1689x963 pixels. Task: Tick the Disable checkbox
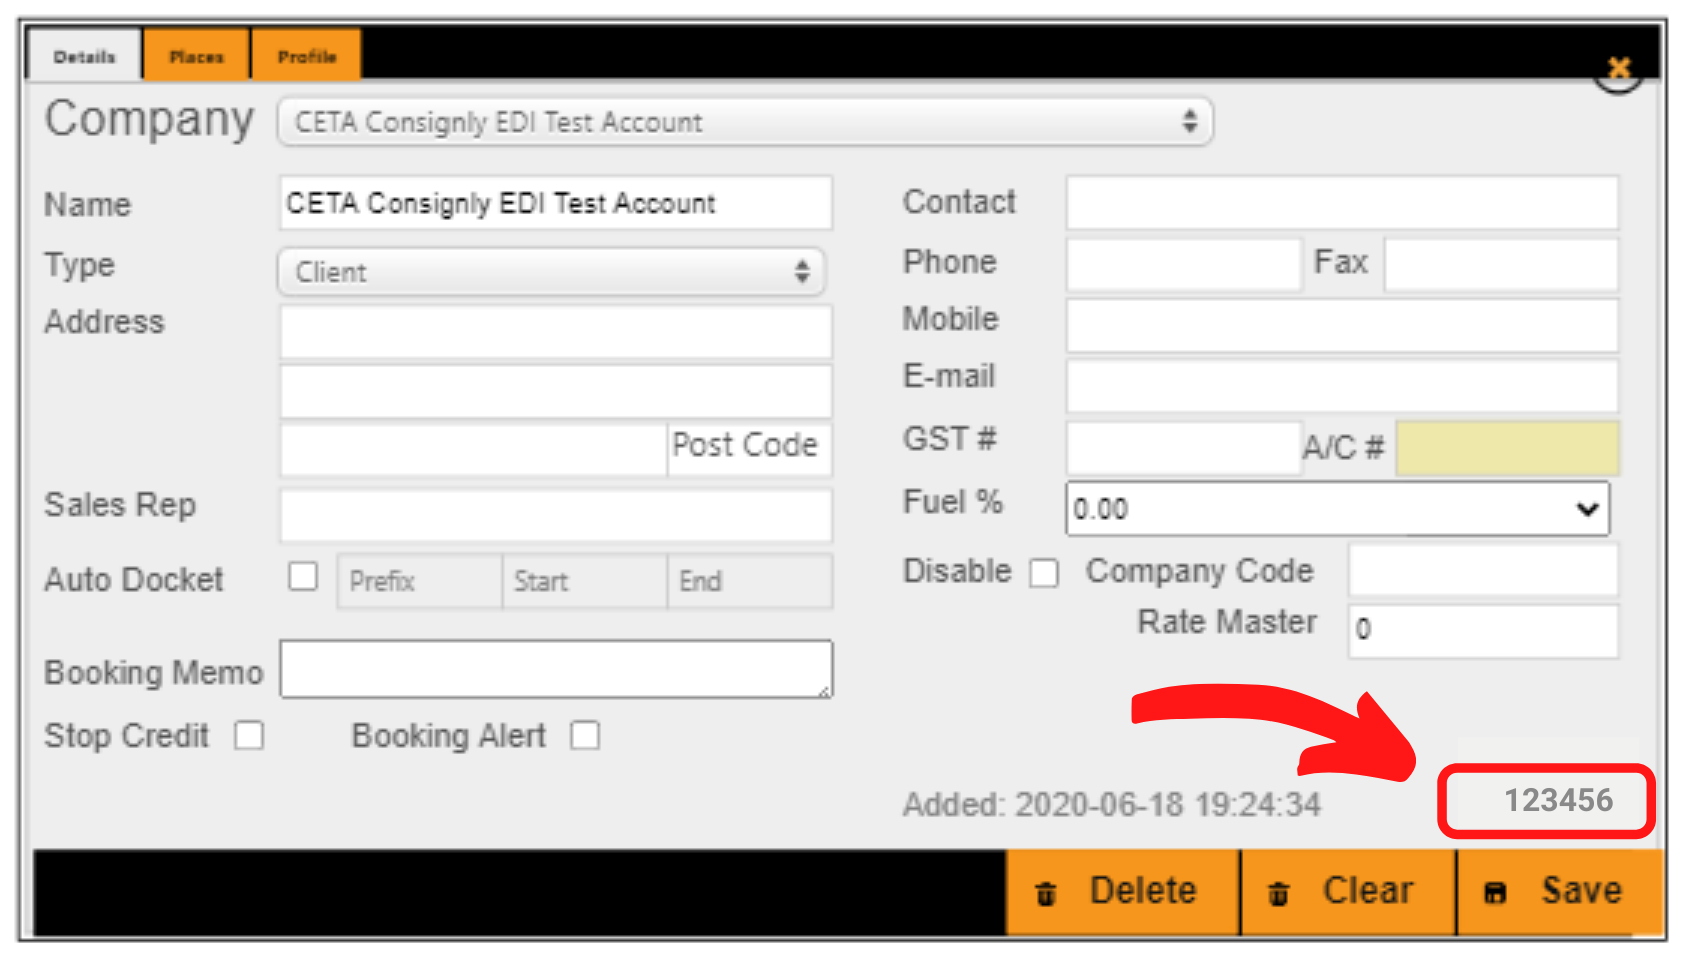[x=1044, y=573]
